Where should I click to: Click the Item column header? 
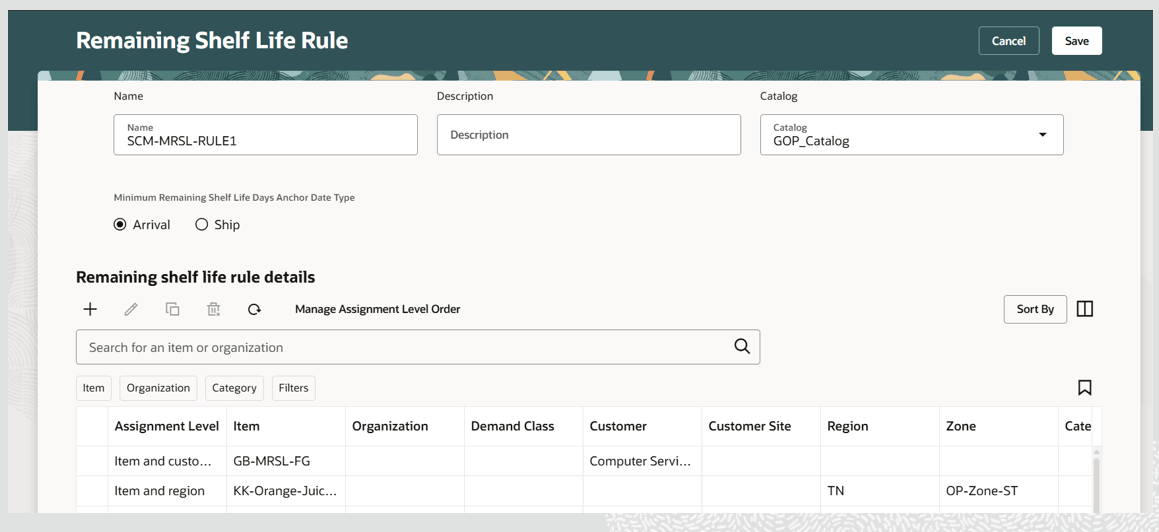pyautogui.click(x=286, y=426)
